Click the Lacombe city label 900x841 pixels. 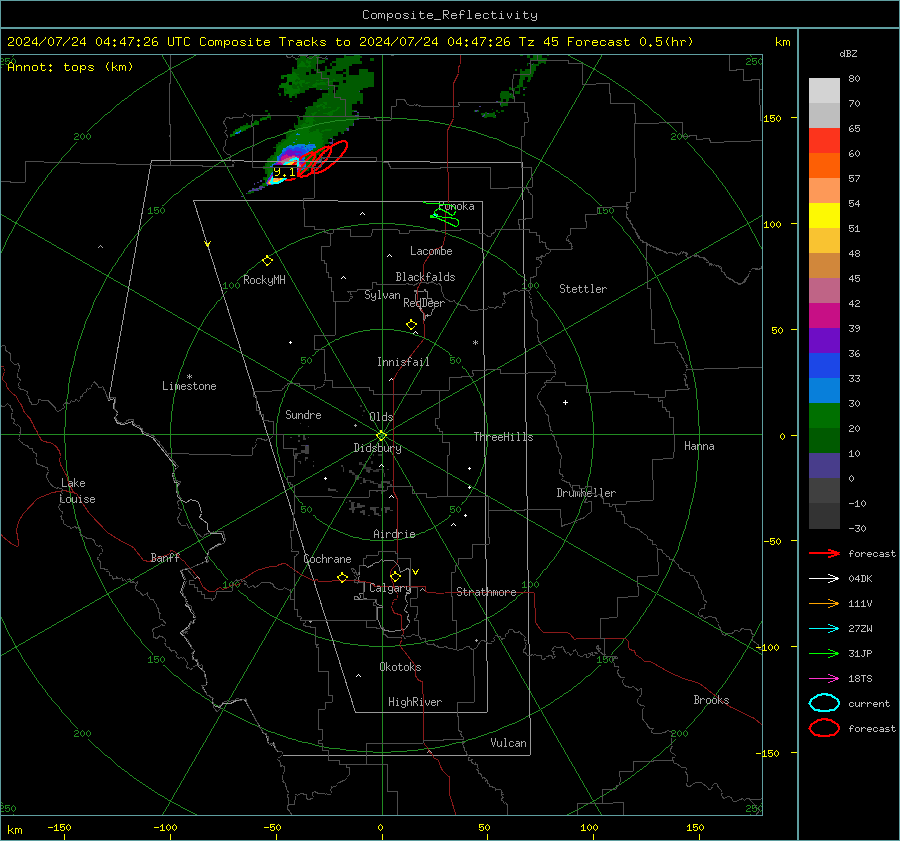tap(431, 251)
